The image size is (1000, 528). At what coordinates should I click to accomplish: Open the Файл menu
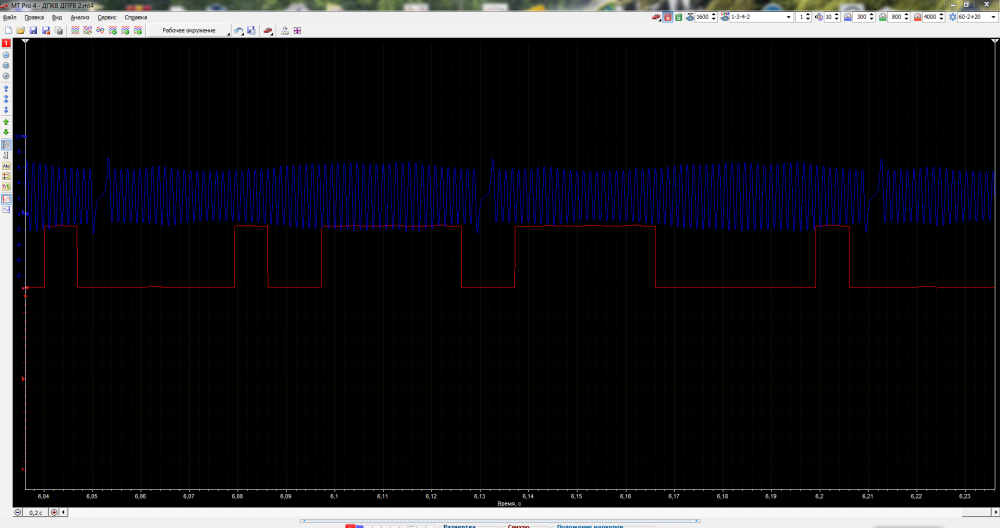[x=9, y=17]
